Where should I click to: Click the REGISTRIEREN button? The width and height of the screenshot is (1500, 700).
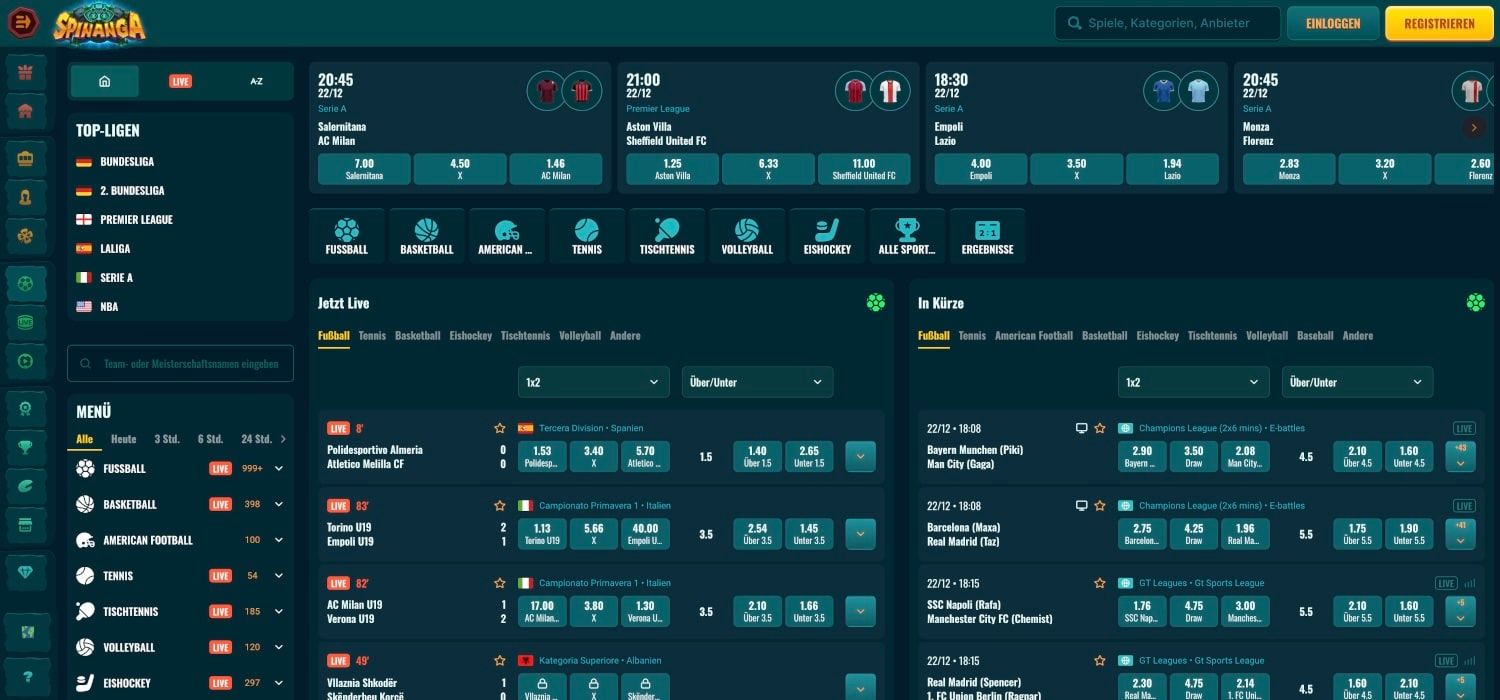pyautogui.click(x=1439, y=23)
